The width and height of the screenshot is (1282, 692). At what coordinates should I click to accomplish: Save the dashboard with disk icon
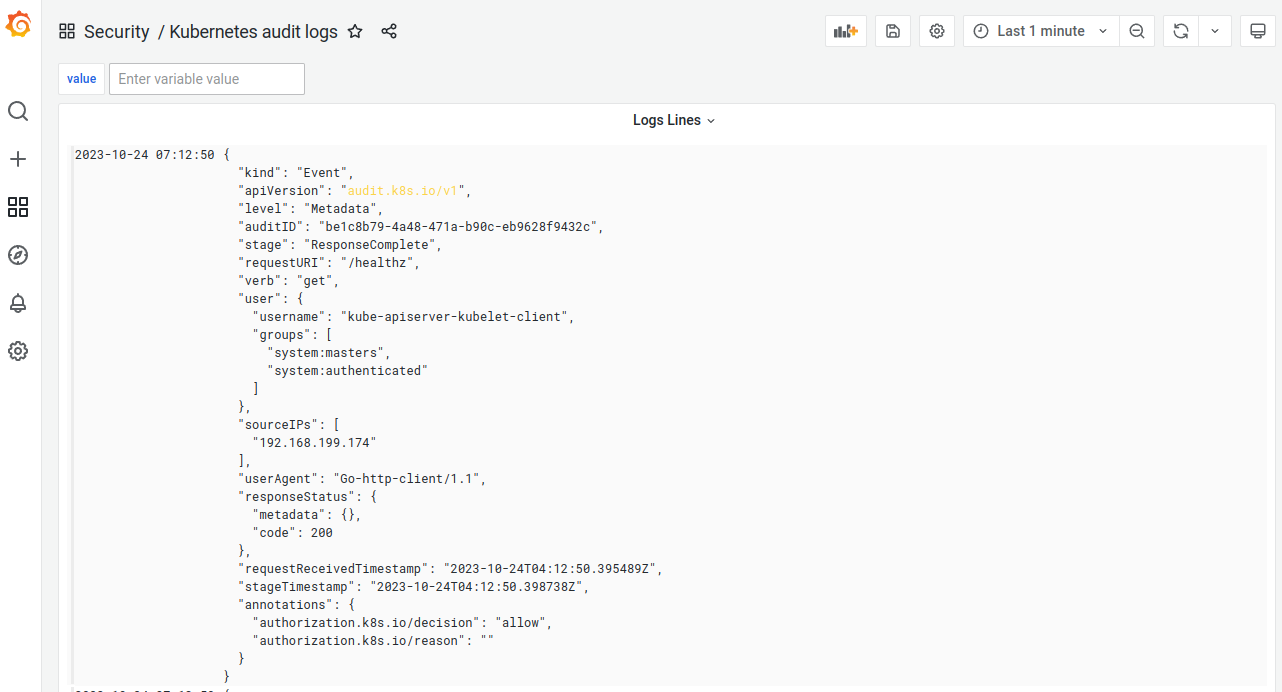click(893, 31)
